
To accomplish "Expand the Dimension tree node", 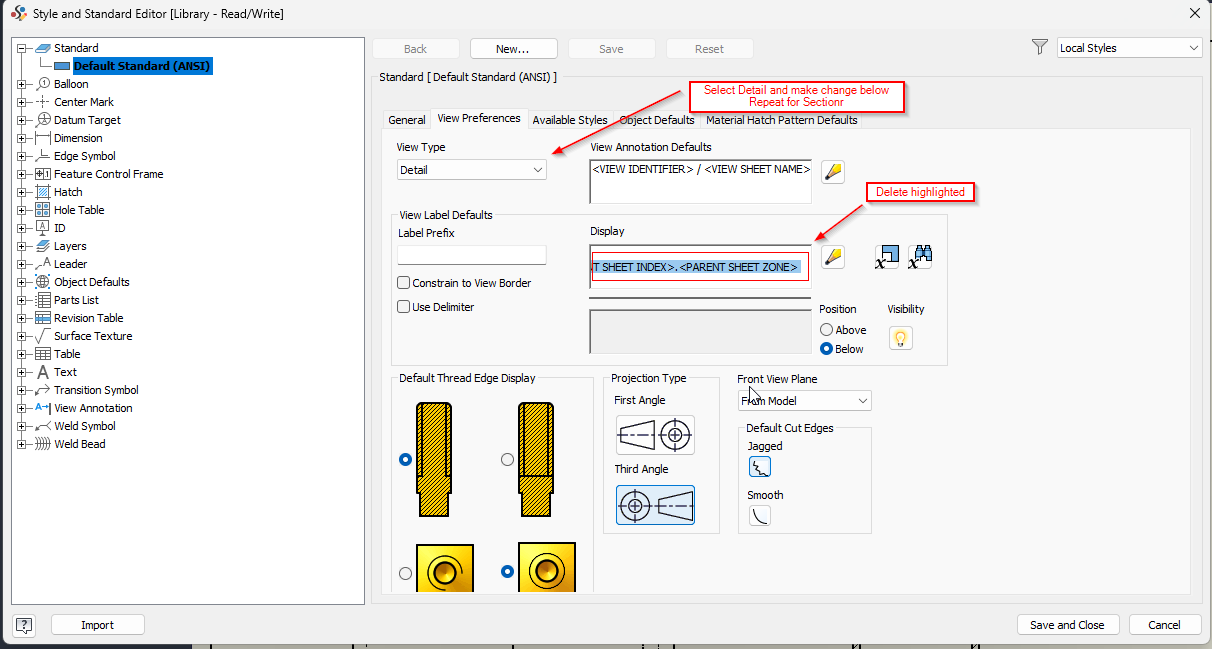I will click(23, 138).
